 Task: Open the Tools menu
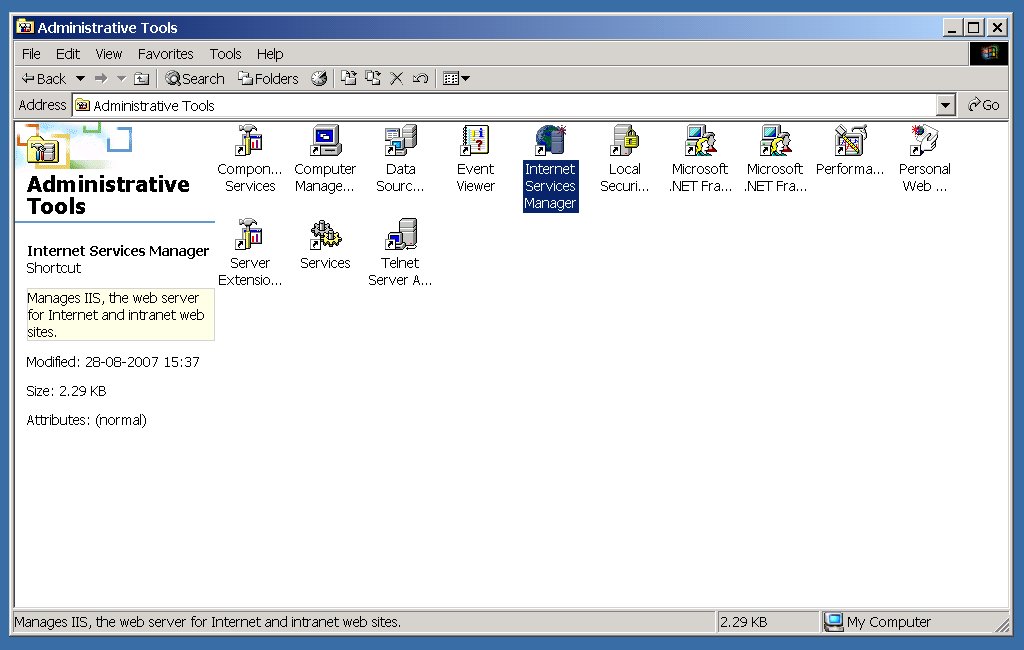(x=225, y=54)
